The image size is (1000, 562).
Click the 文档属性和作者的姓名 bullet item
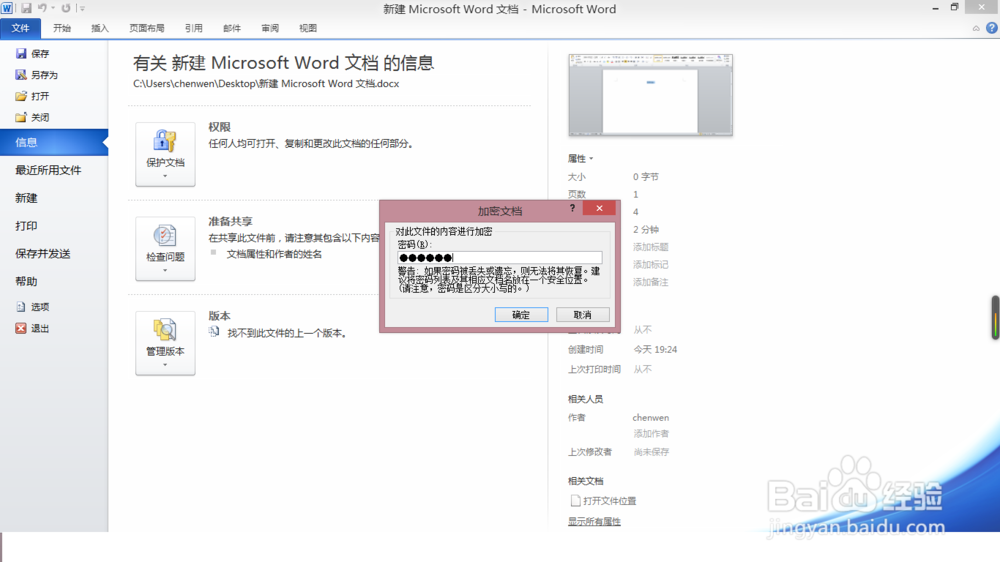tap(274, 254)
